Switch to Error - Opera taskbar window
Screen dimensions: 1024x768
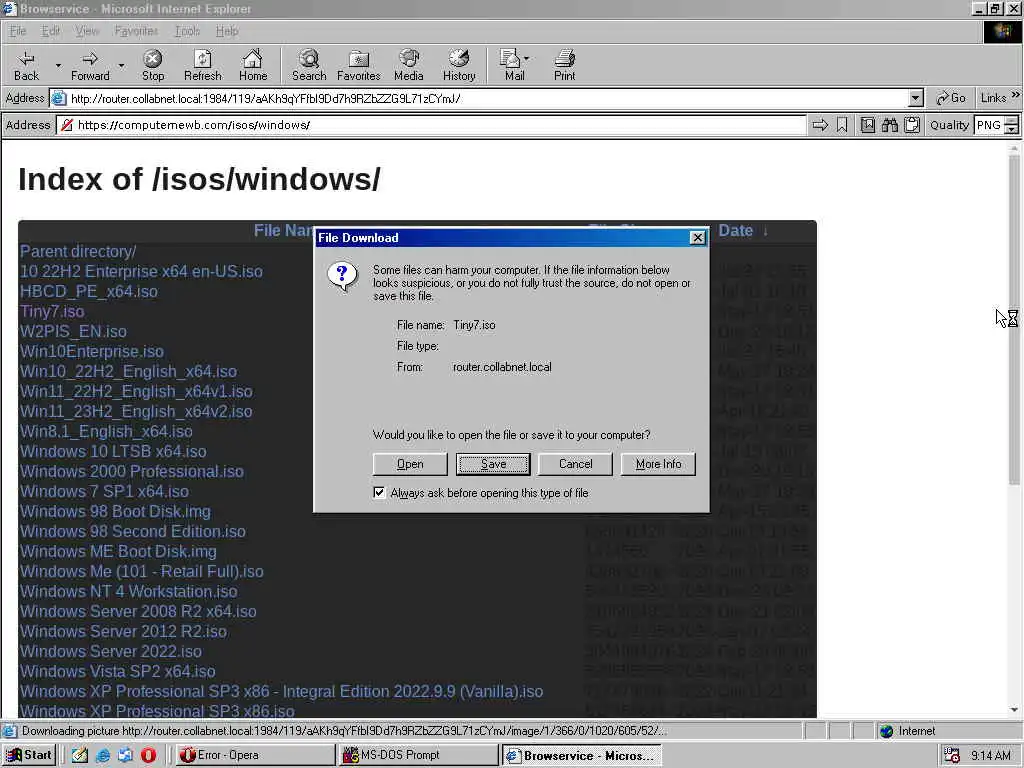pyautogui.click(x=255, y=756)
